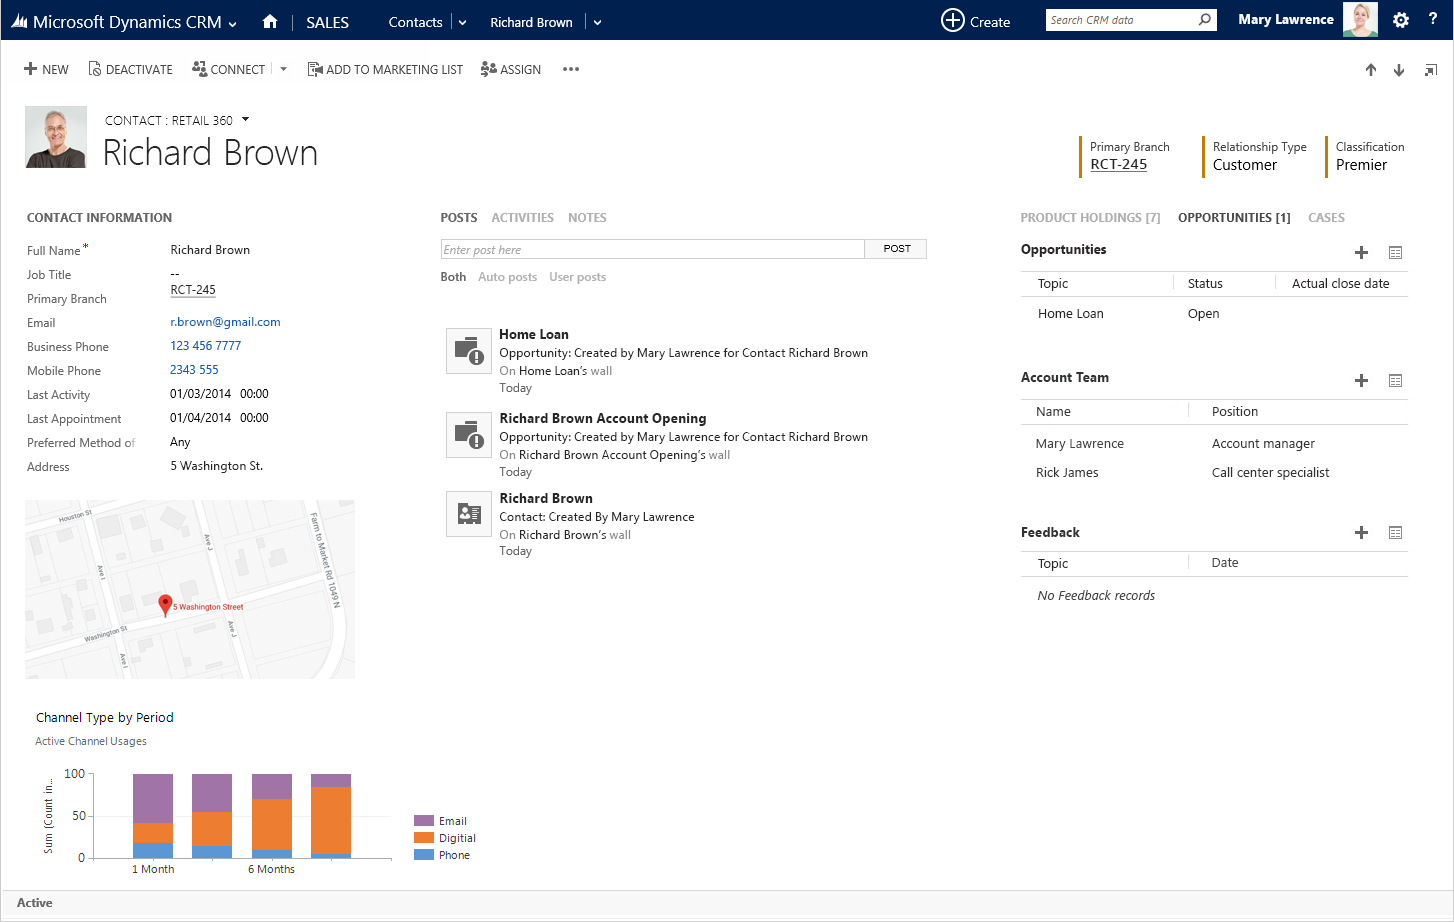Viewport: 1454px width, 922px height.
Task: Add a Feedback record with plus icon
Action: pyautogui.click(x=1361, y=533)
